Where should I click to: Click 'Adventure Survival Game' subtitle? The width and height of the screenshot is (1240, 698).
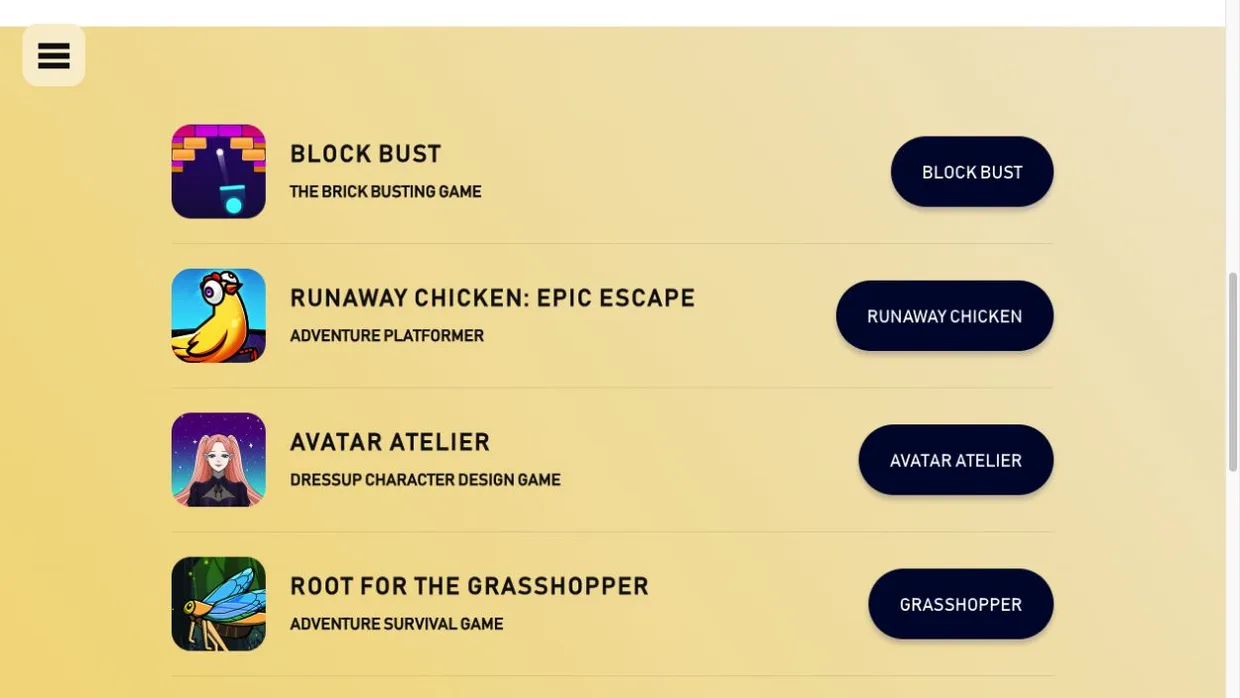[x=396, y=624]
